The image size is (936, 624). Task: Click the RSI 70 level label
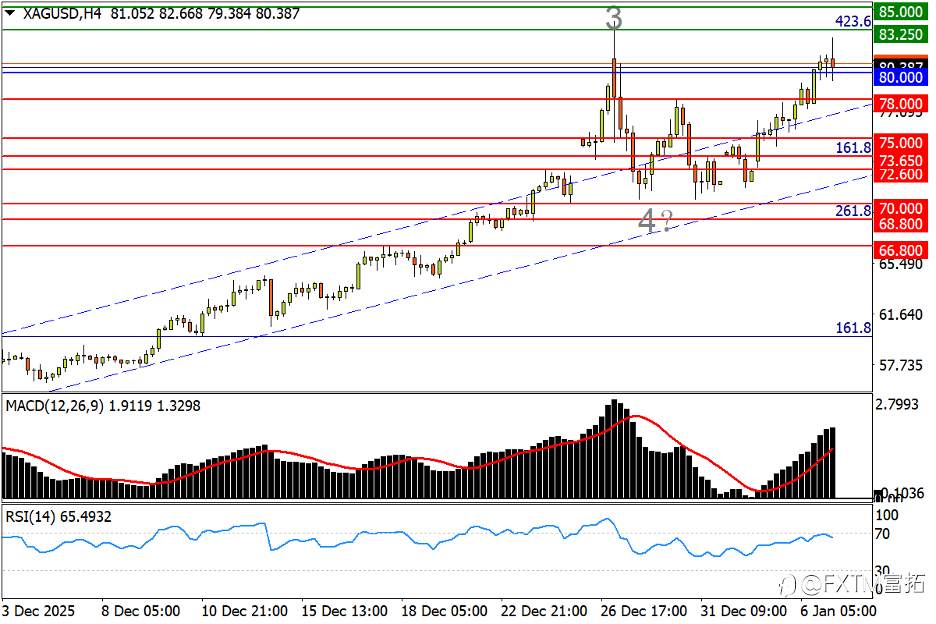coord(882,534)
